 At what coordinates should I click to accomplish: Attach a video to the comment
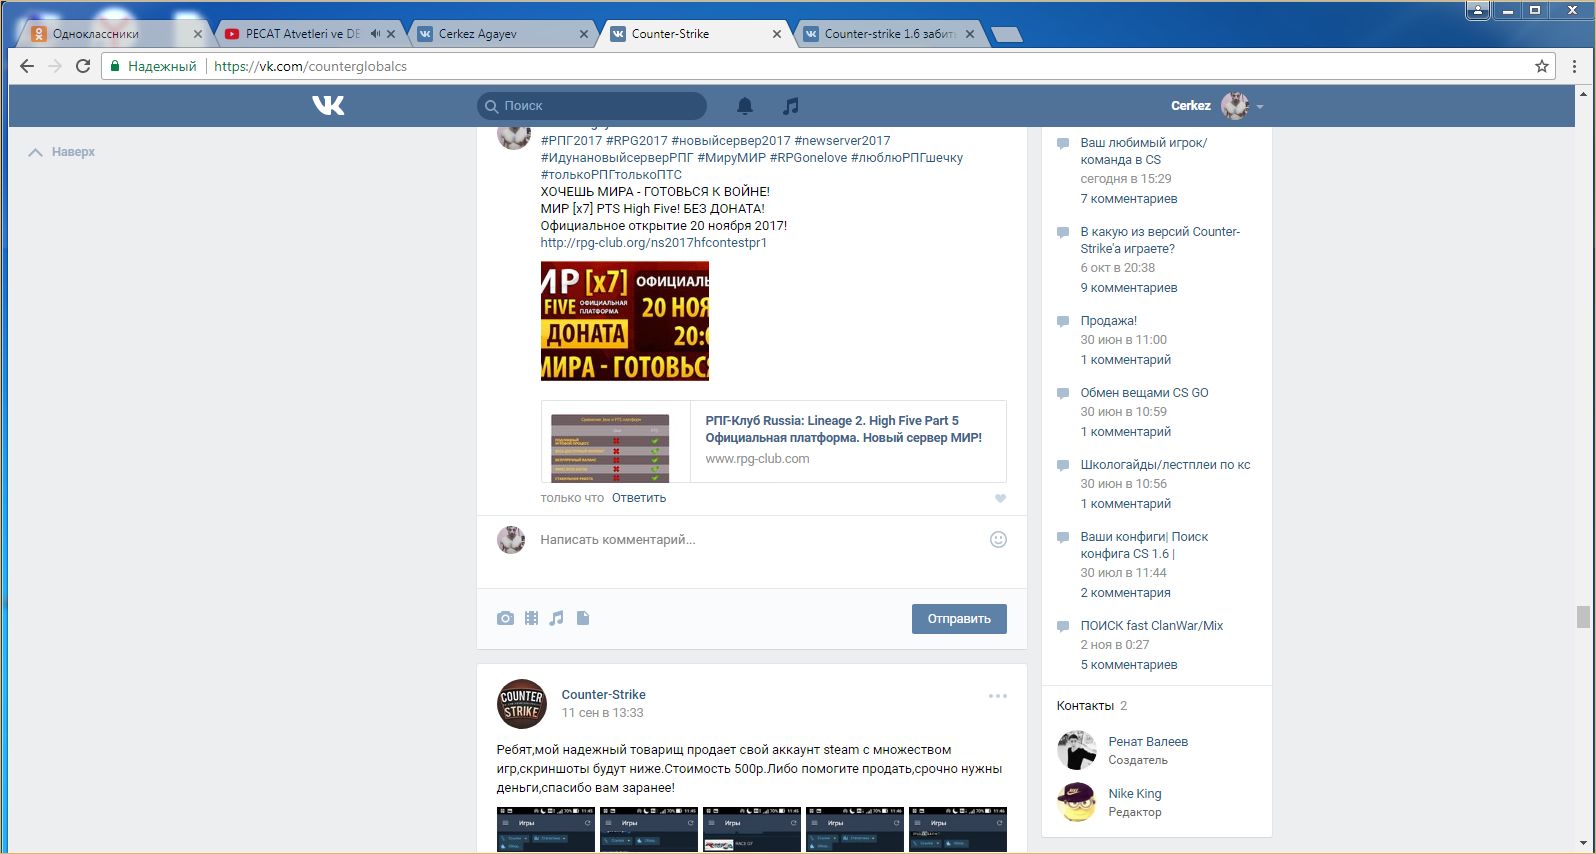pos(531,618)
